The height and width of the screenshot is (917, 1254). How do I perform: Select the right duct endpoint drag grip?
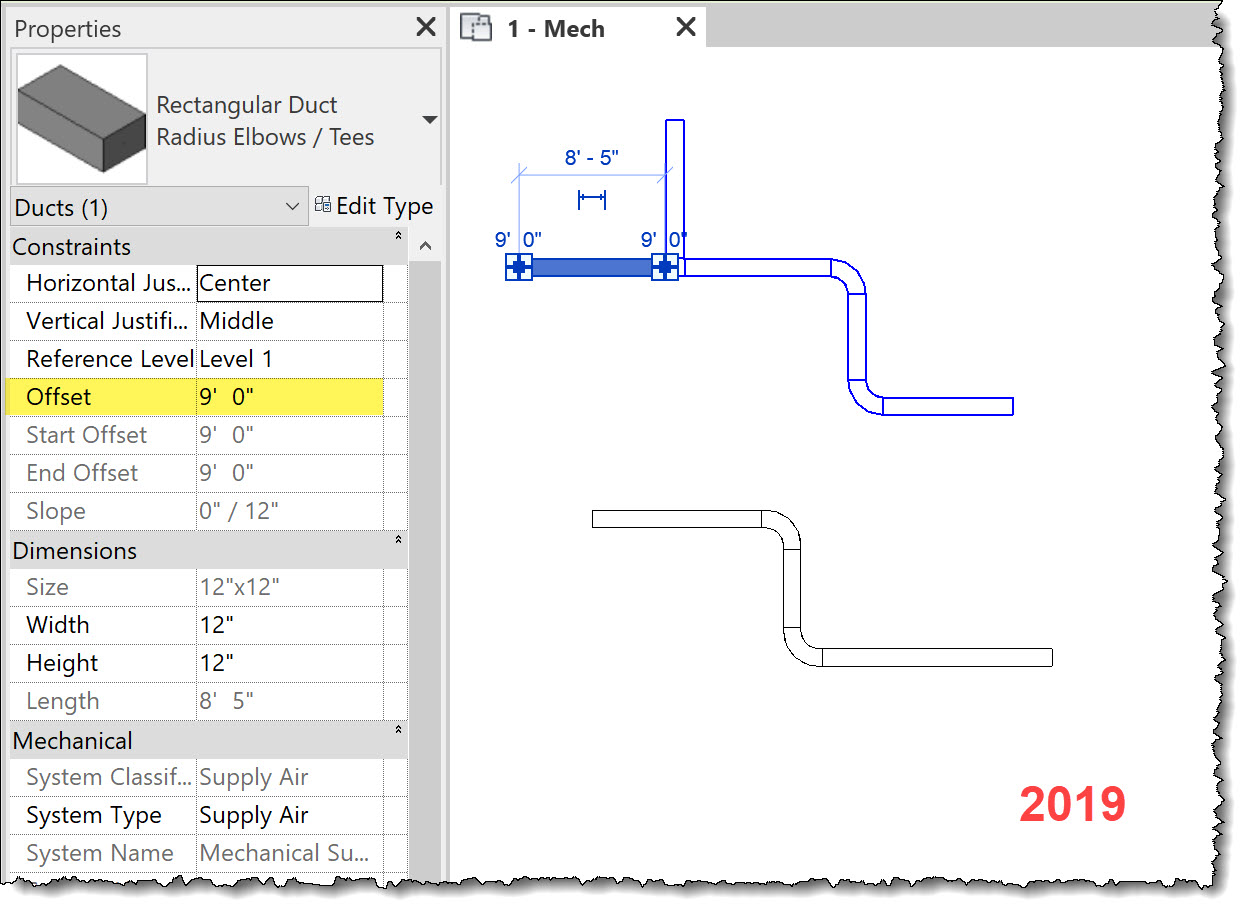click(666, 267)
